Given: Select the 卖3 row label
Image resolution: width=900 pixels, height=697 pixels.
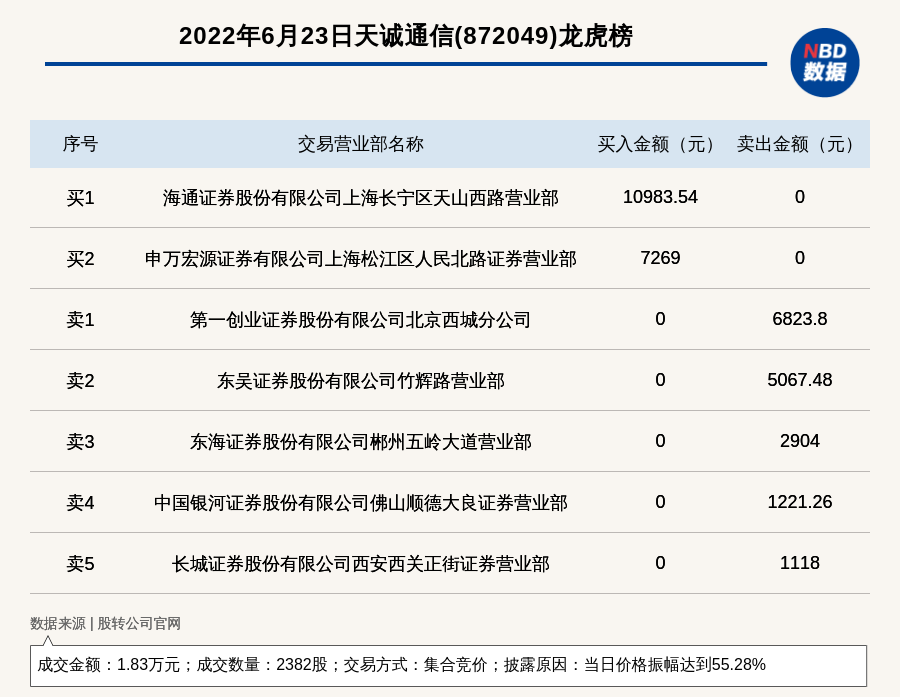Looking at the screenshot, I should [80, 442].
